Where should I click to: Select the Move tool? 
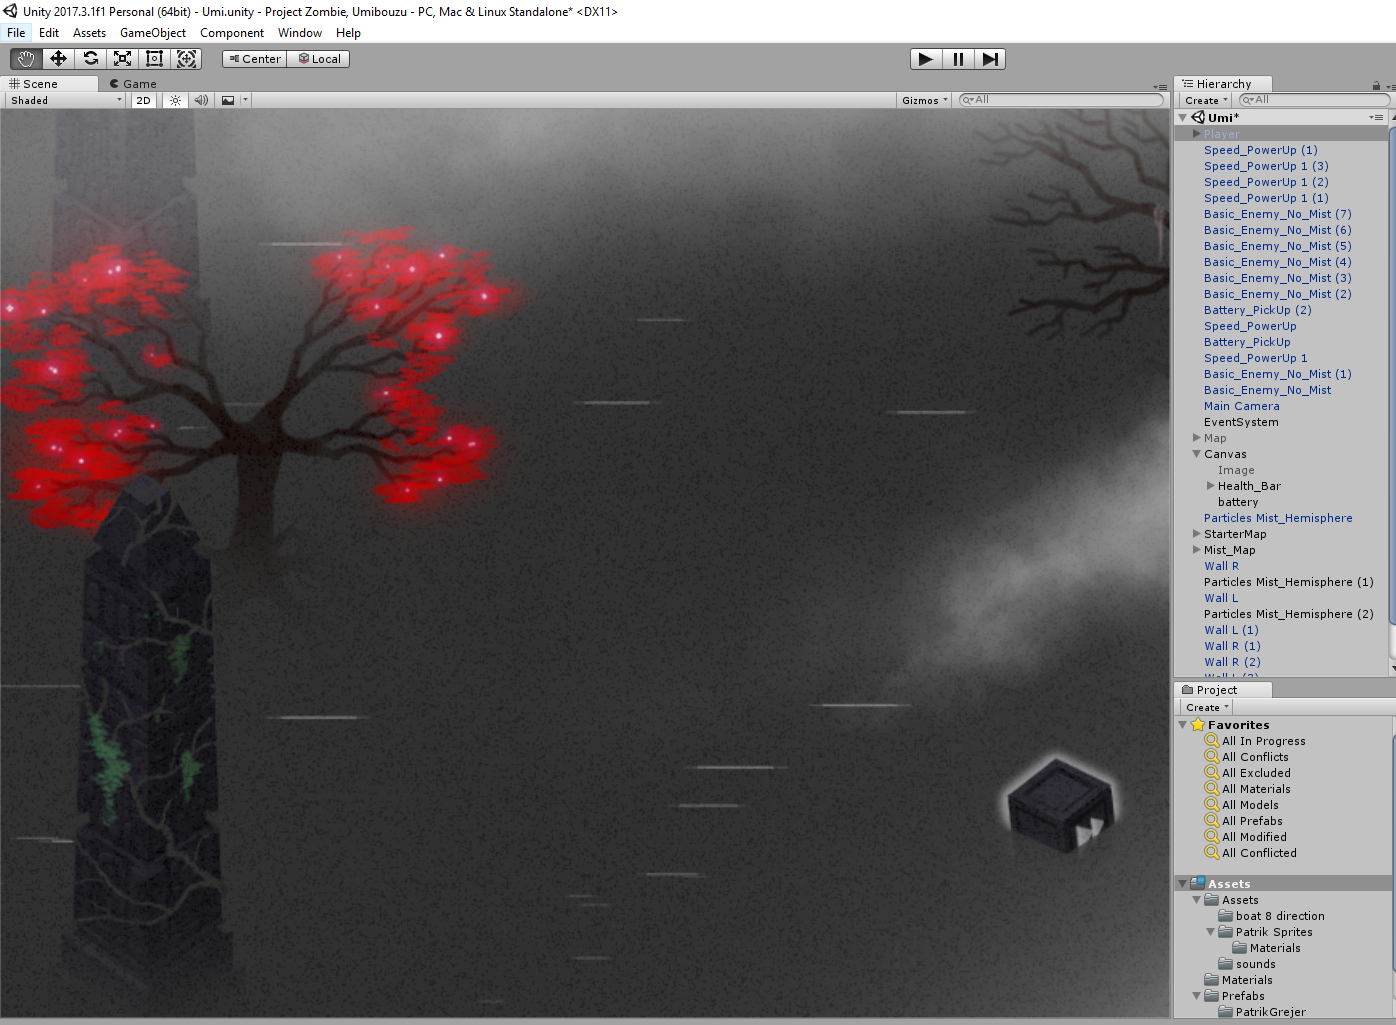pos(58,59)
